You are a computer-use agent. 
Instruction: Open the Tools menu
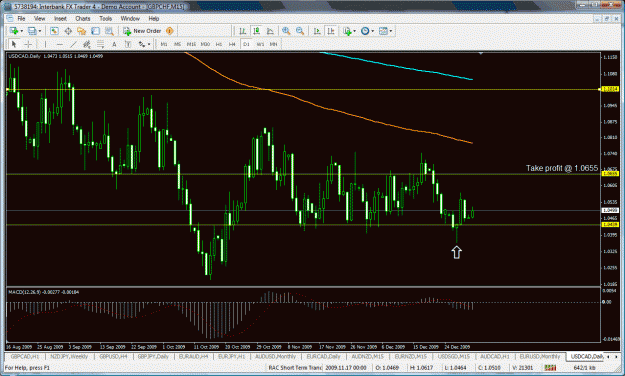(x=106, y=18)
